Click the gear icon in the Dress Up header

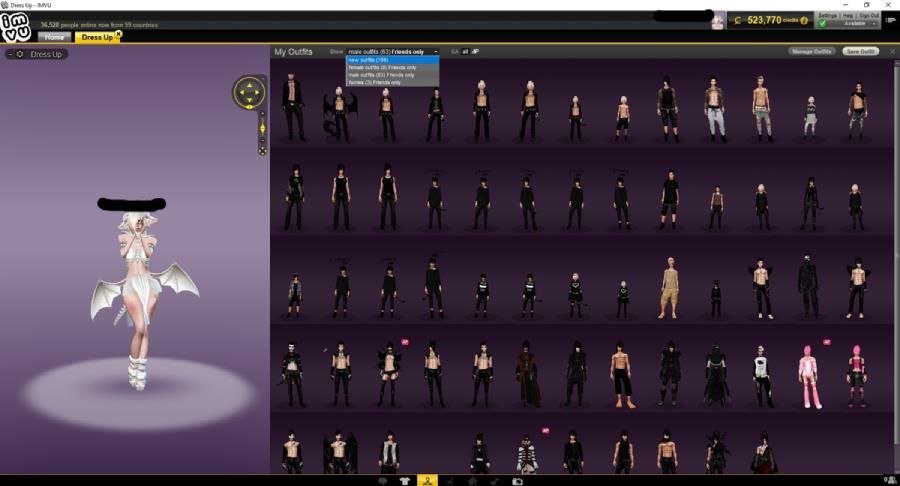(x=20, y=54)
